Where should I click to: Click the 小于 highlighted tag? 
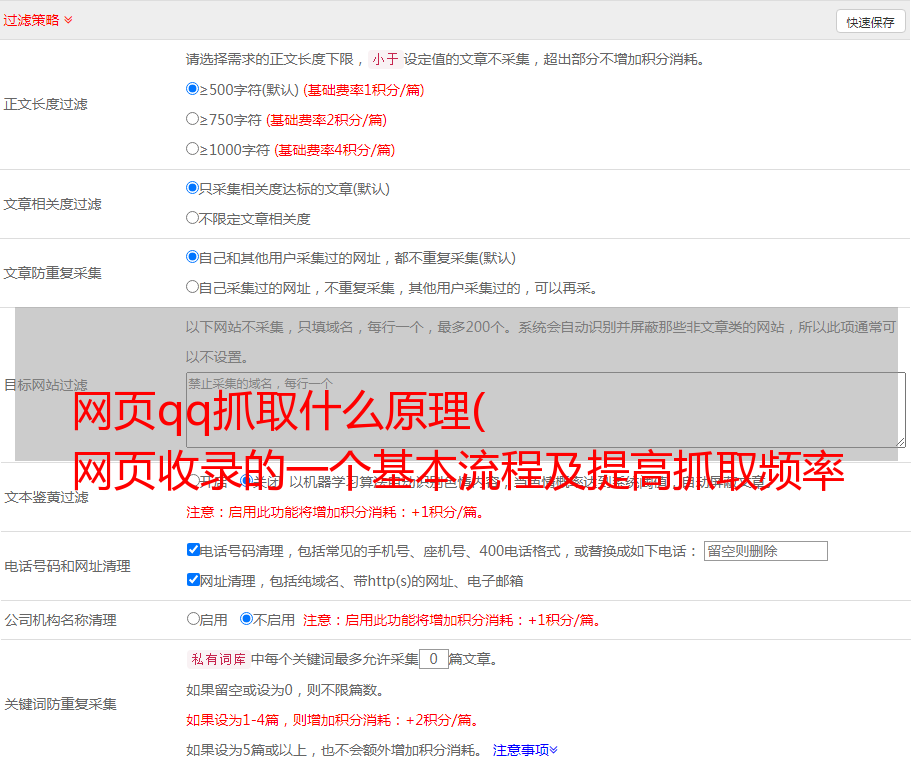[386, 59]
